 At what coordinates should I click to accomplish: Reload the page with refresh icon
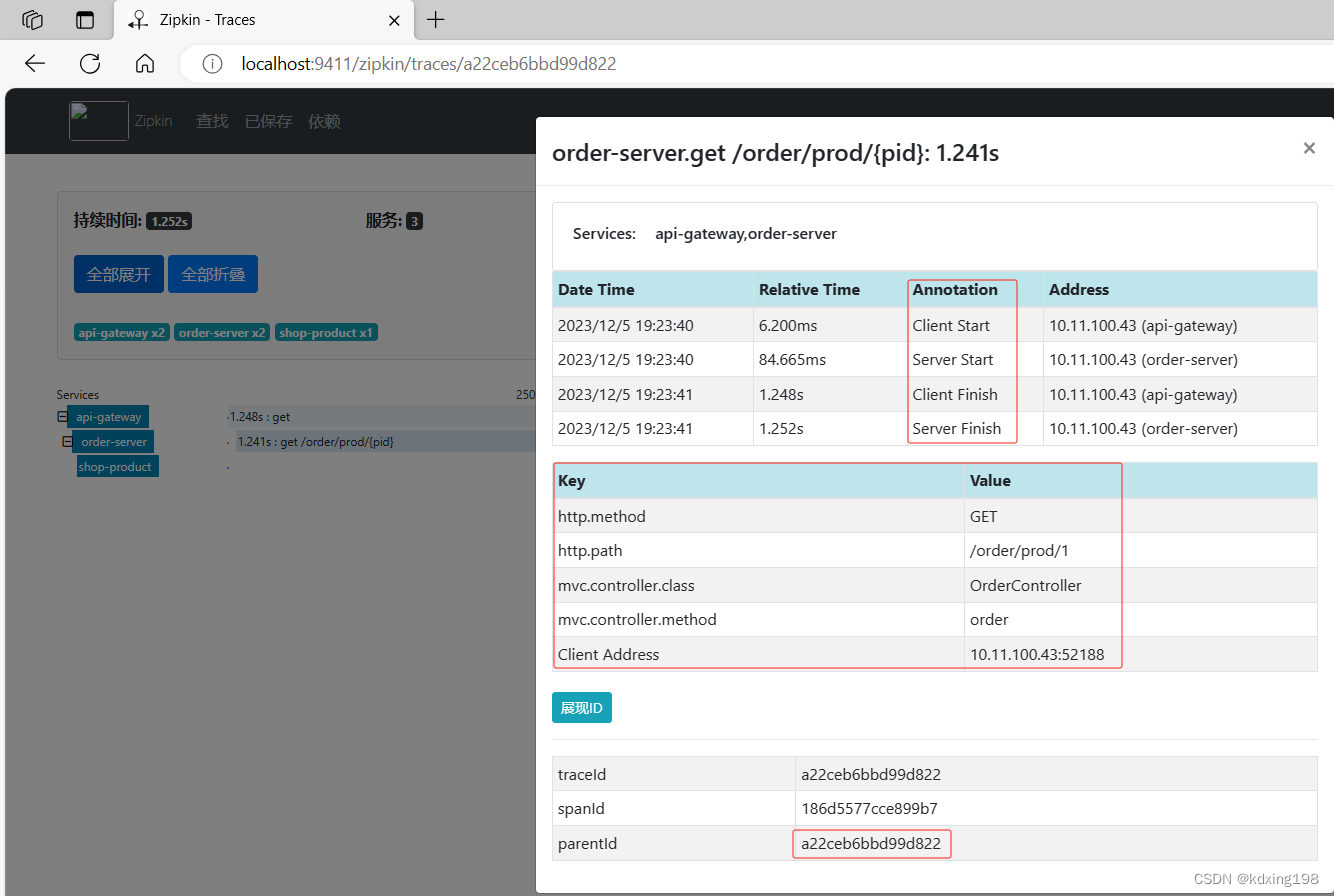pyautogui.click(x=90, y=64)
